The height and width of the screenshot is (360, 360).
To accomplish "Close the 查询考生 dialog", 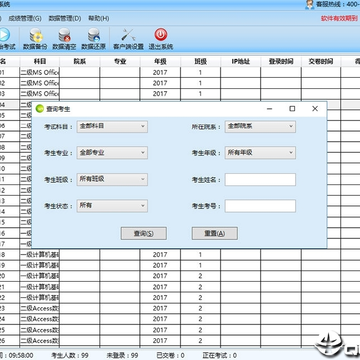I will [x=315, y=109].
